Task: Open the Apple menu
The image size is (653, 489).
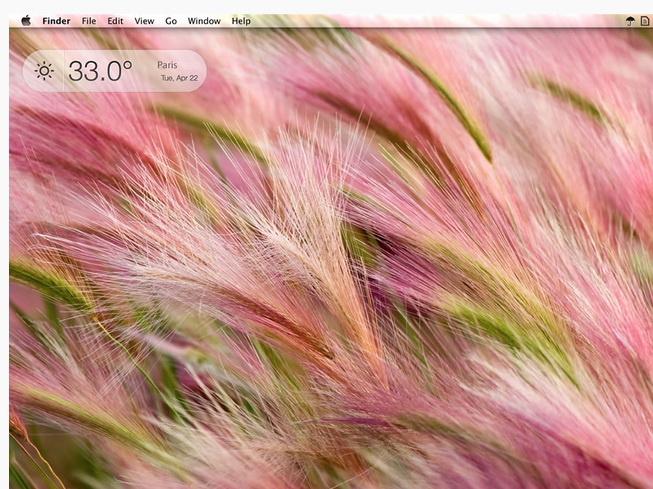Action: coord(26,21)
